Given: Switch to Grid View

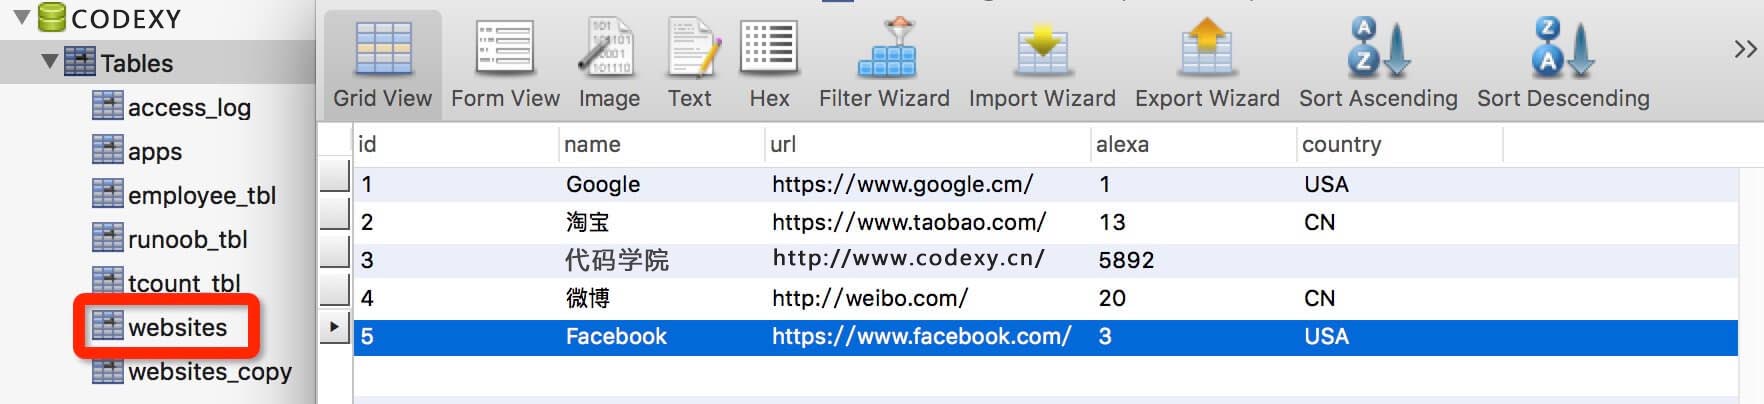Looking at the screenshot, I should click(383, 64).
